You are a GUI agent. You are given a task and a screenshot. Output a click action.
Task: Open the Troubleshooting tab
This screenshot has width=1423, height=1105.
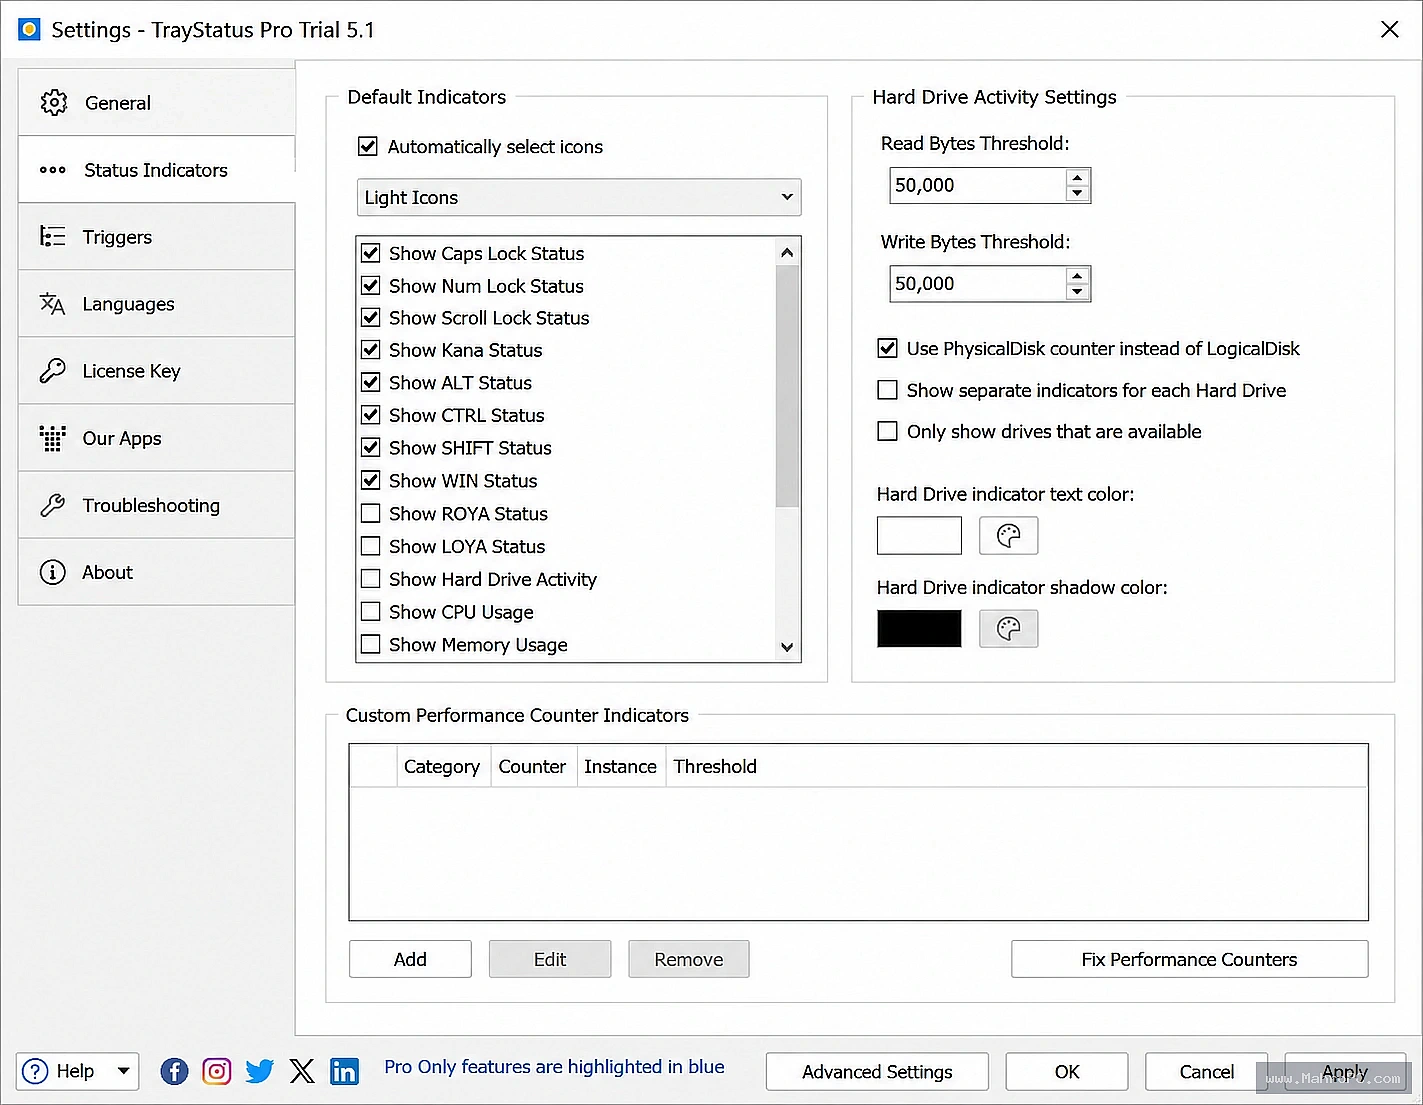(157, 505)
